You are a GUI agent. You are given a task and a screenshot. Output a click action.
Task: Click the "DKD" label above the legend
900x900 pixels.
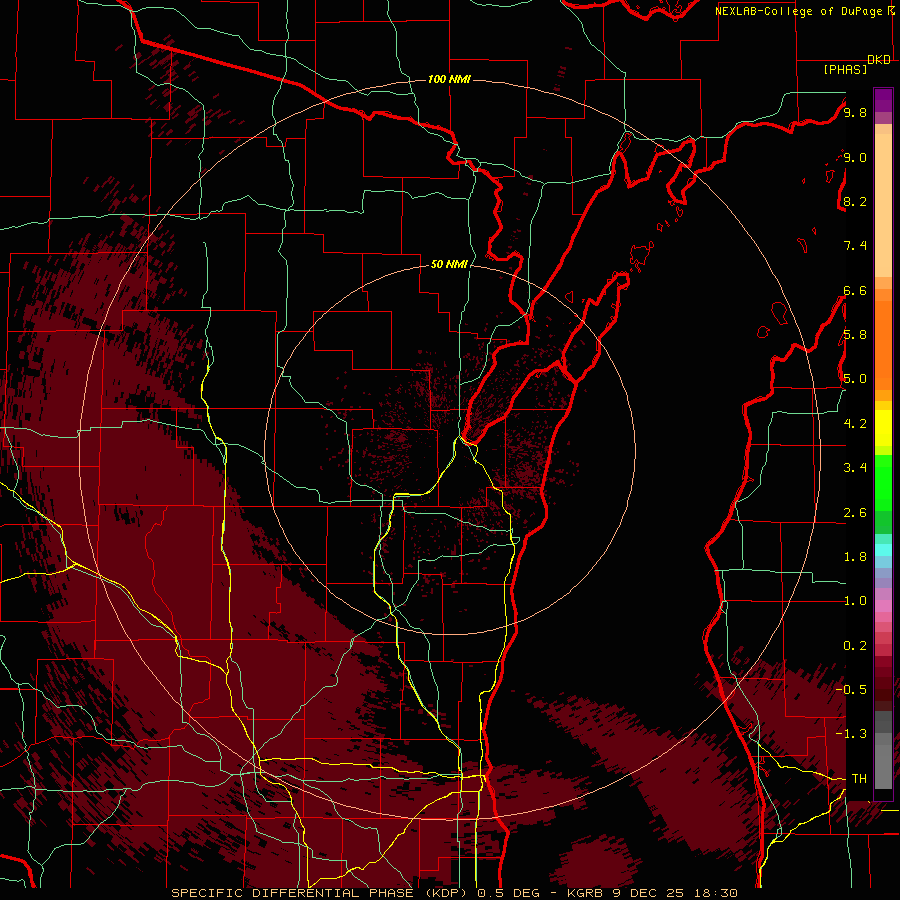tap(879, 60)
